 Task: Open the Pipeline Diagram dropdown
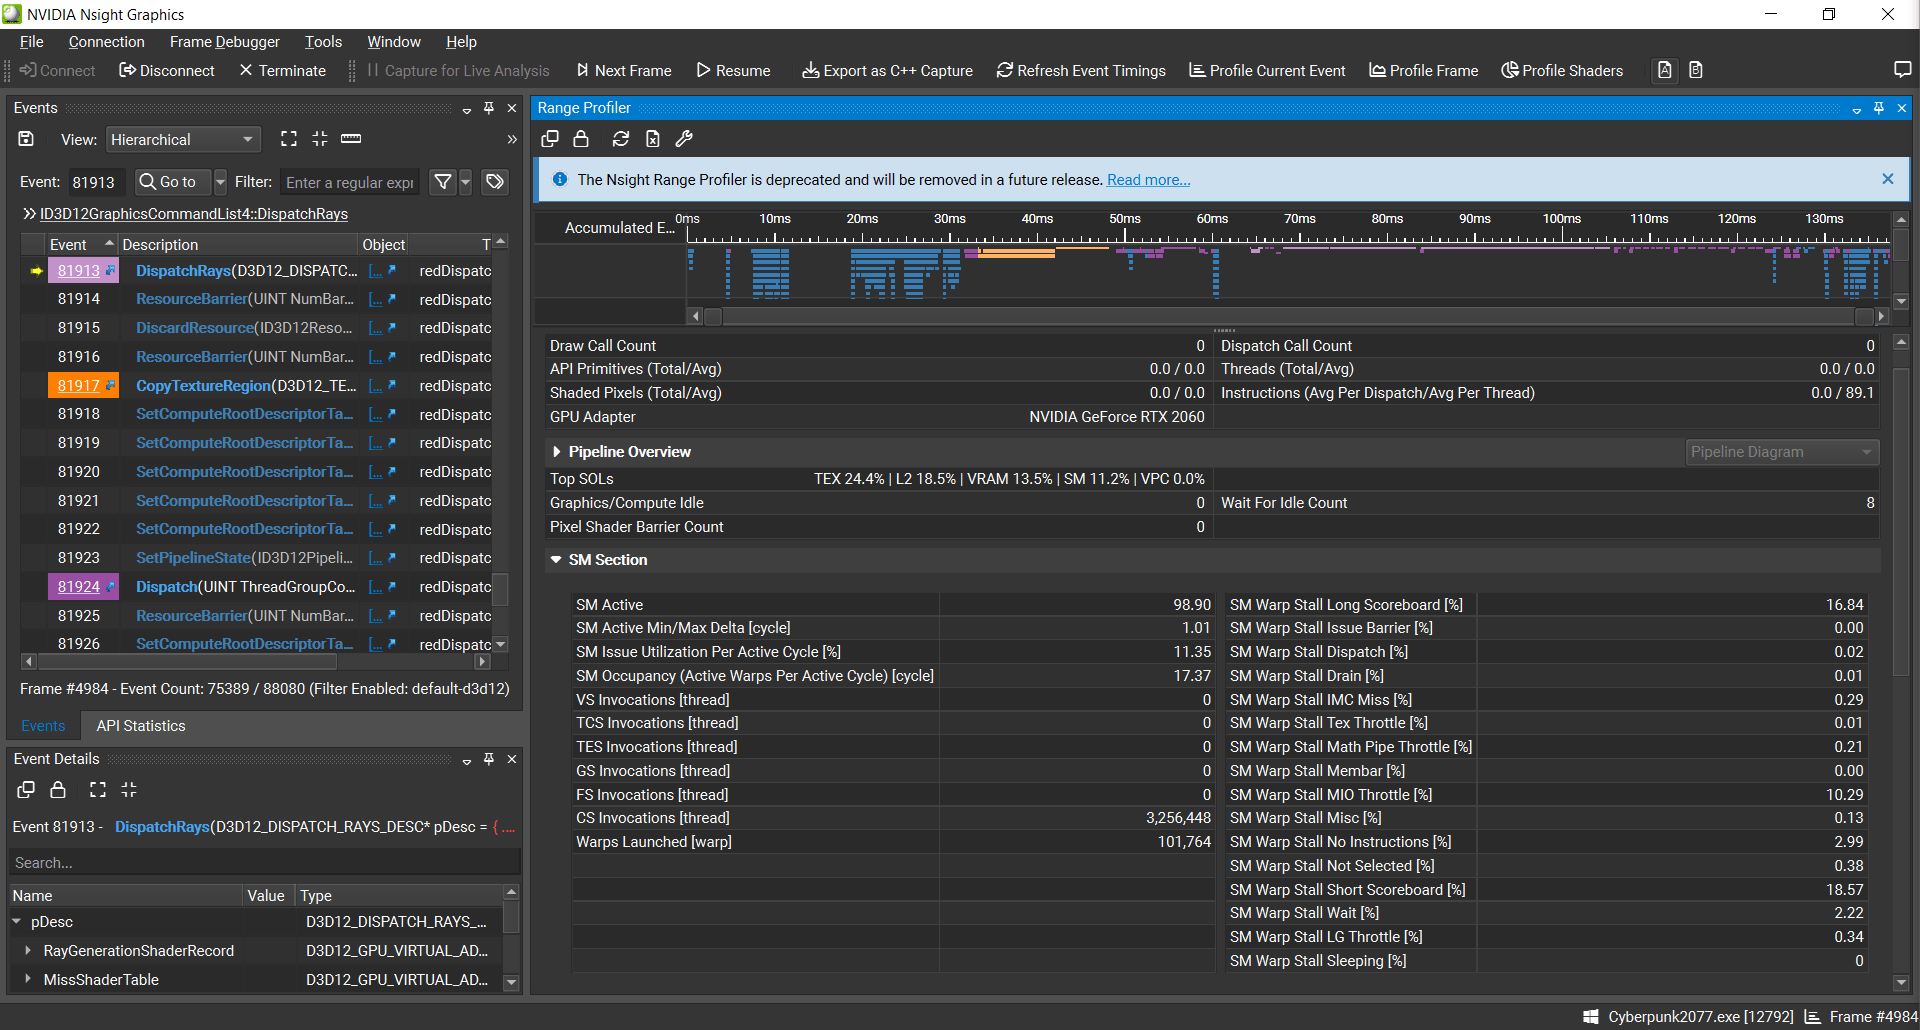[1782, 452]
